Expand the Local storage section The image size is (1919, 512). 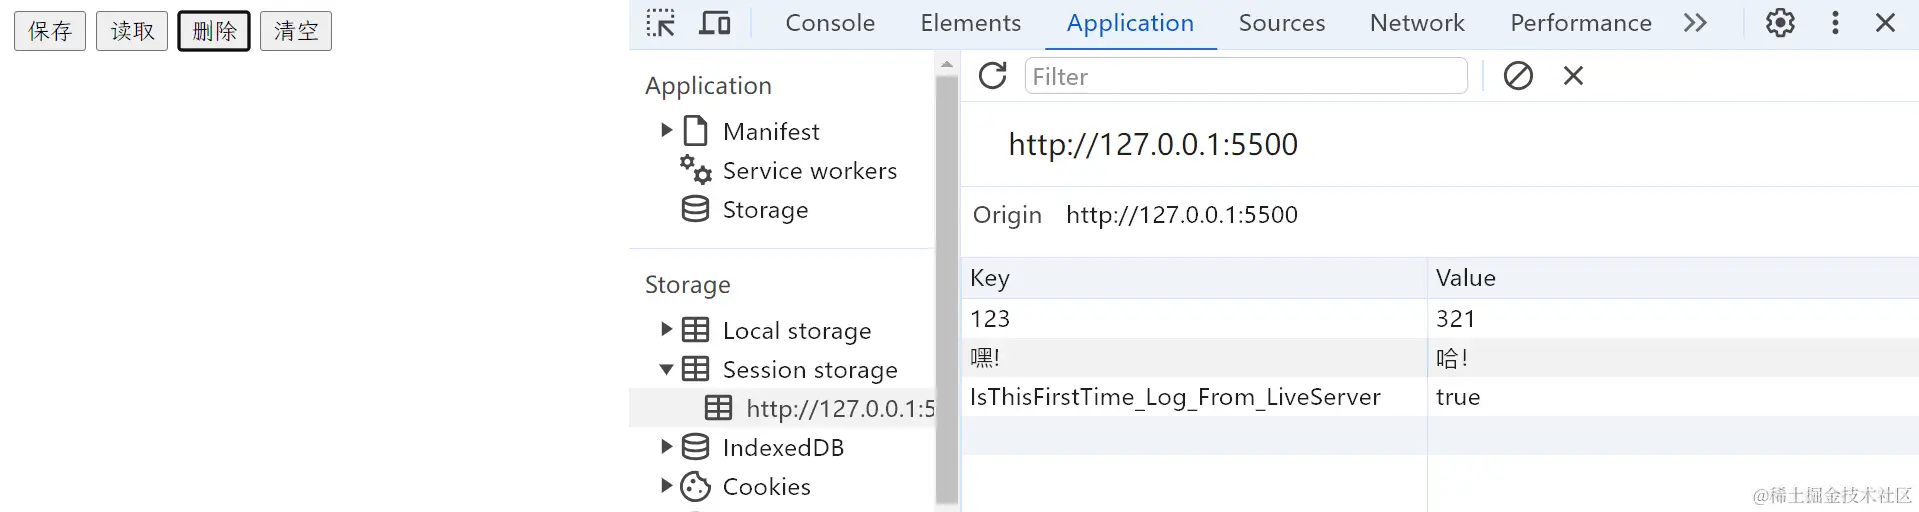tap(666, 329)
